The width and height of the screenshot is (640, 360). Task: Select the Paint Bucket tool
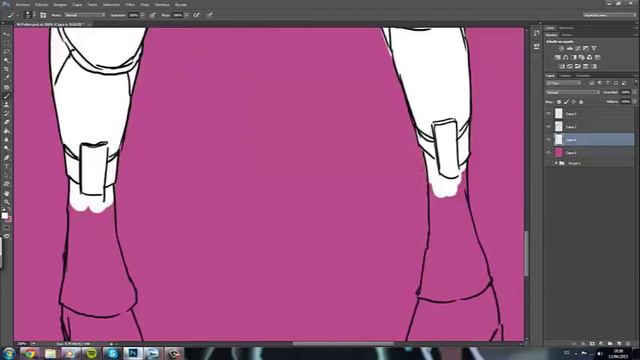(x=6, y=131)
